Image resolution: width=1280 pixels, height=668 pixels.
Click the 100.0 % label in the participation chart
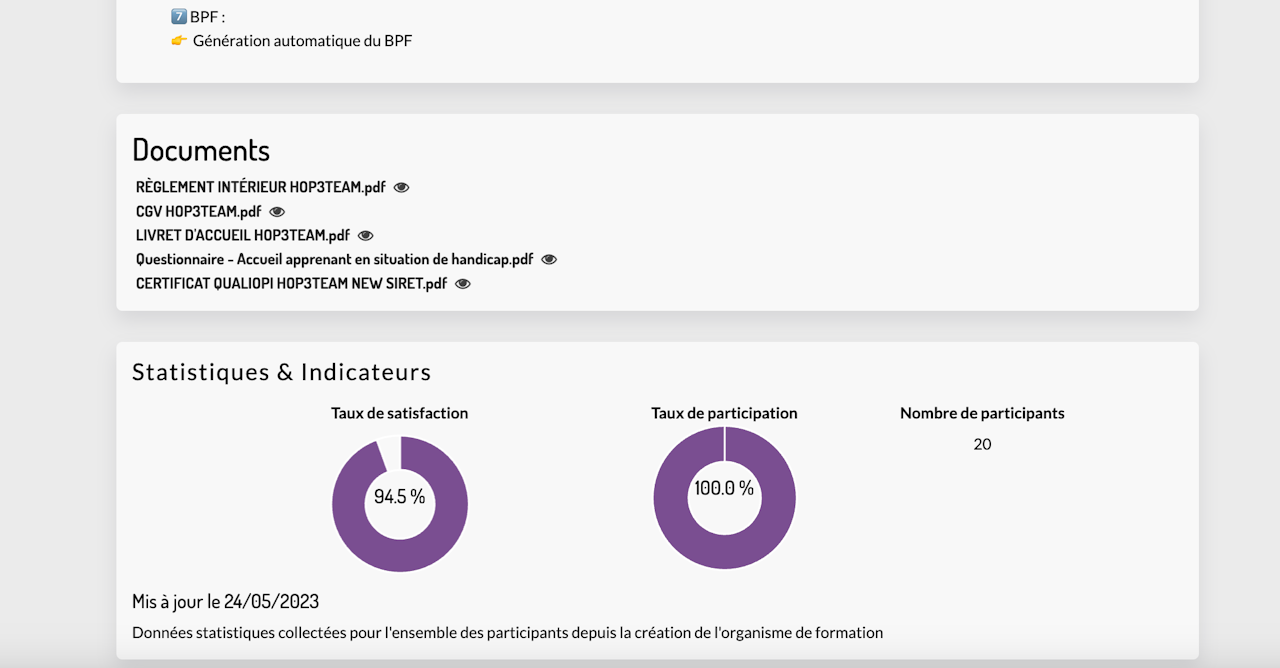coord(724,488)
